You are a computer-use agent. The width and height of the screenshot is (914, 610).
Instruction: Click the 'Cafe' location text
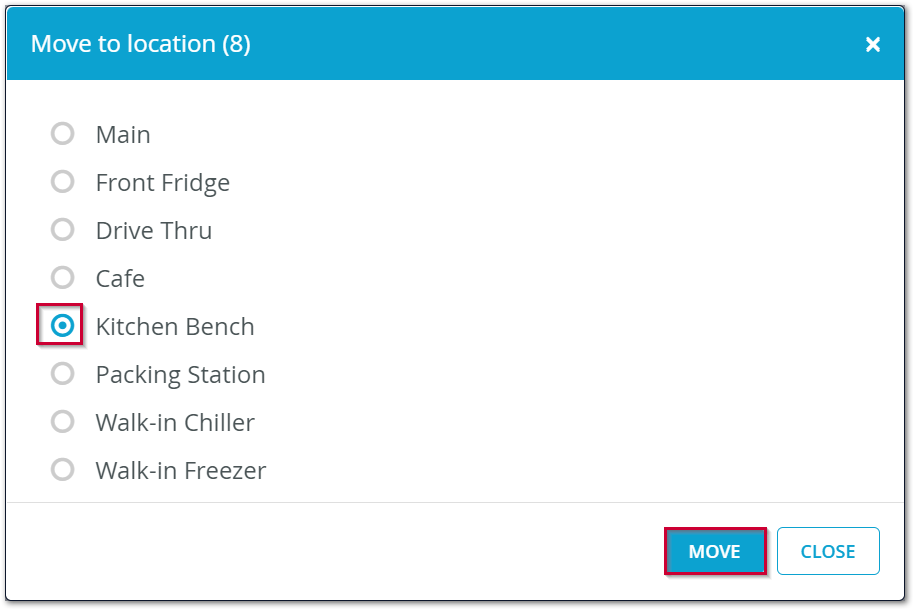(120, 278)
